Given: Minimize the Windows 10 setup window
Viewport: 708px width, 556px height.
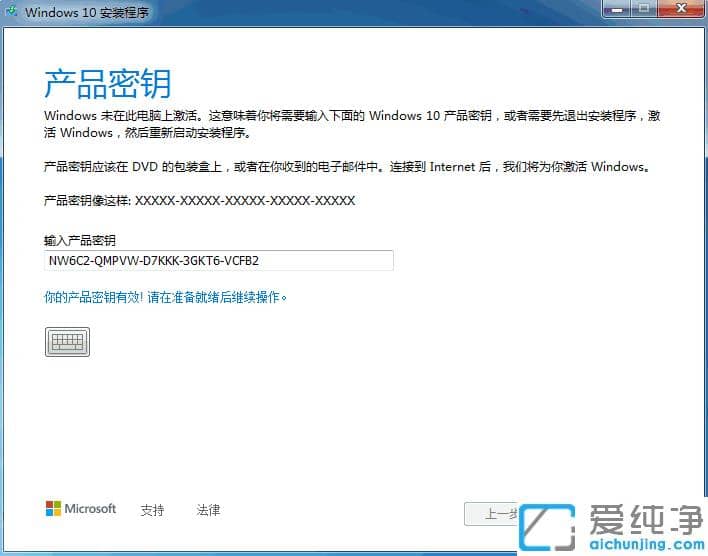Looking at the screenshot, I should pos(617,9).
